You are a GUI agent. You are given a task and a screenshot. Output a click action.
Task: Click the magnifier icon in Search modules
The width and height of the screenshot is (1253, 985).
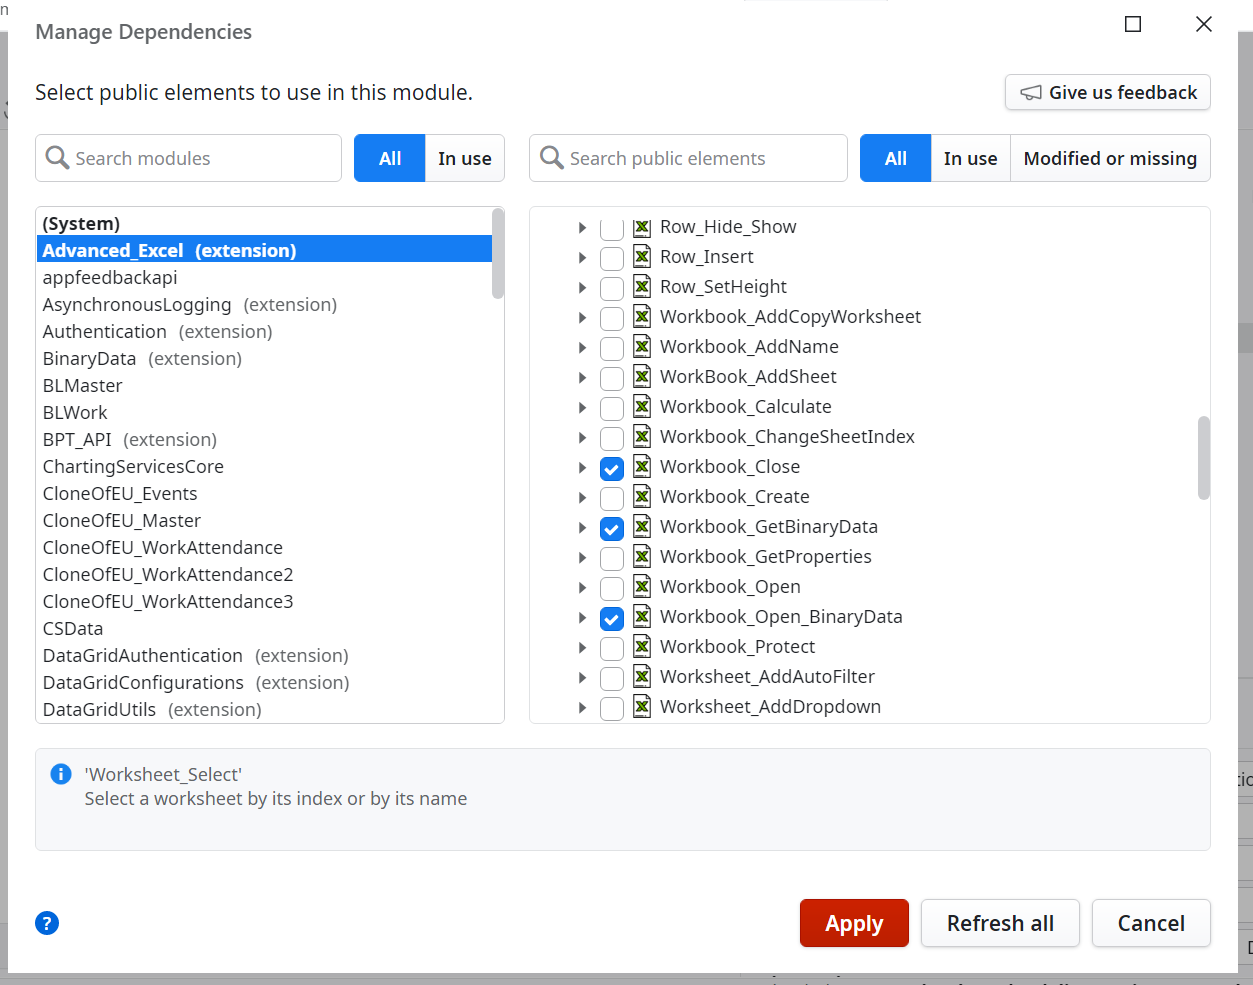tap(57, 158)
